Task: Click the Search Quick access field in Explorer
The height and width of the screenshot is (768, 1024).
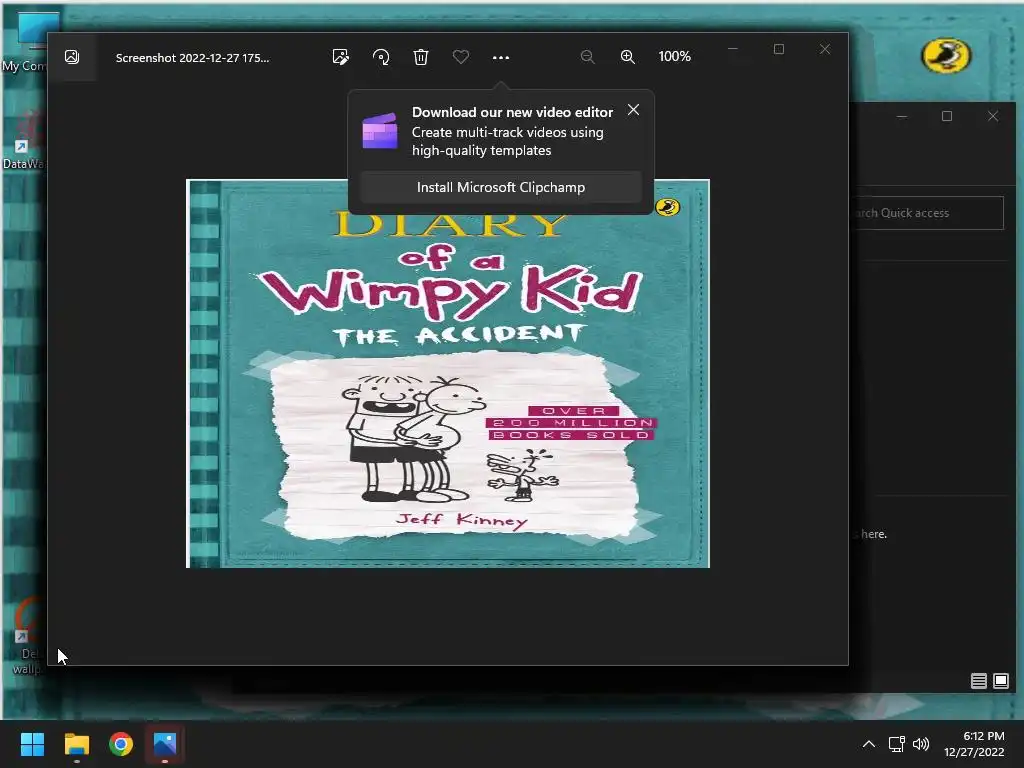Action: [x=926, y=213]
